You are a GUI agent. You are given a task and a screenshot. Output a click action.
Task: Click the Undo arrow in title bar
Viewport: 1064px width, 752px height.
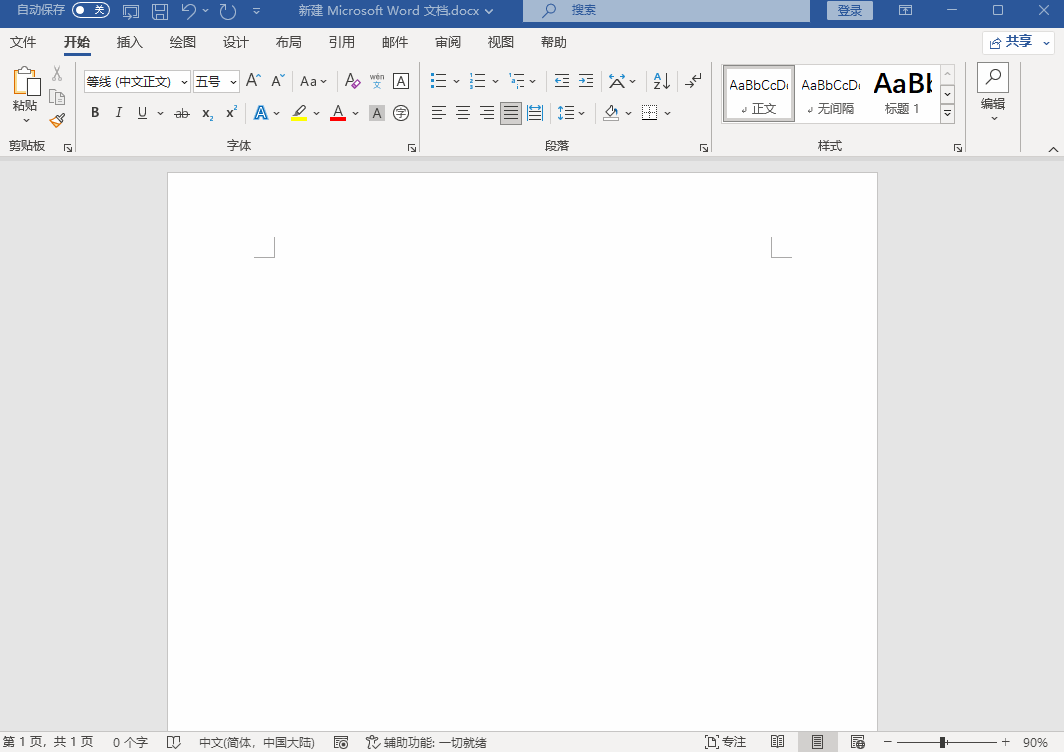(x=189, y=11)
